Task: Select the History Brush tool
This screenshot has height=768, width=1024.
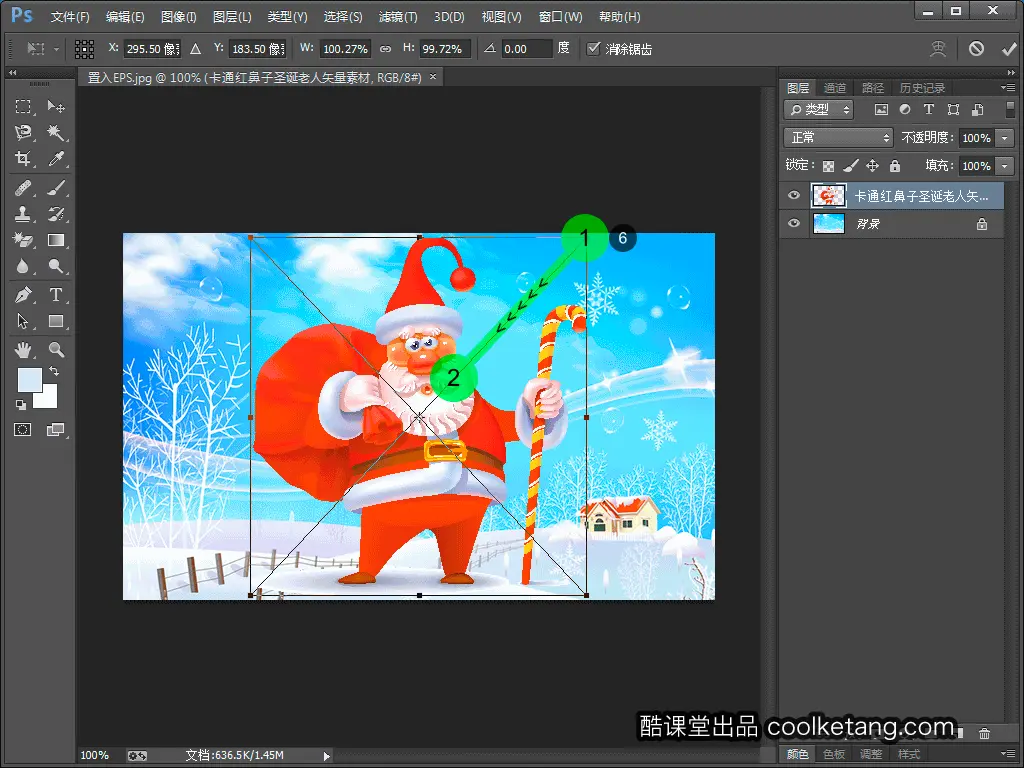Action: pyautogui.click(x=56, y=214)
